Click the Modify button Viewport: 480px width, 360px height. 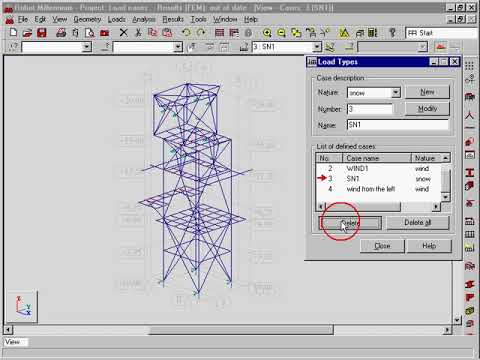point(427,108)
